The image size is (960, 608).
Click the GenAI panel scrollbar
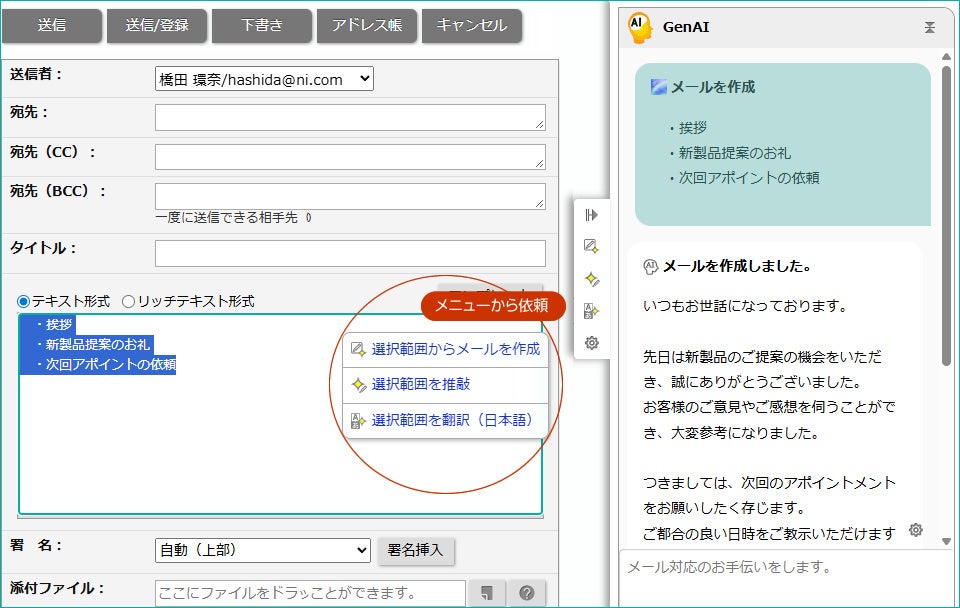click(x=947, y=214)
